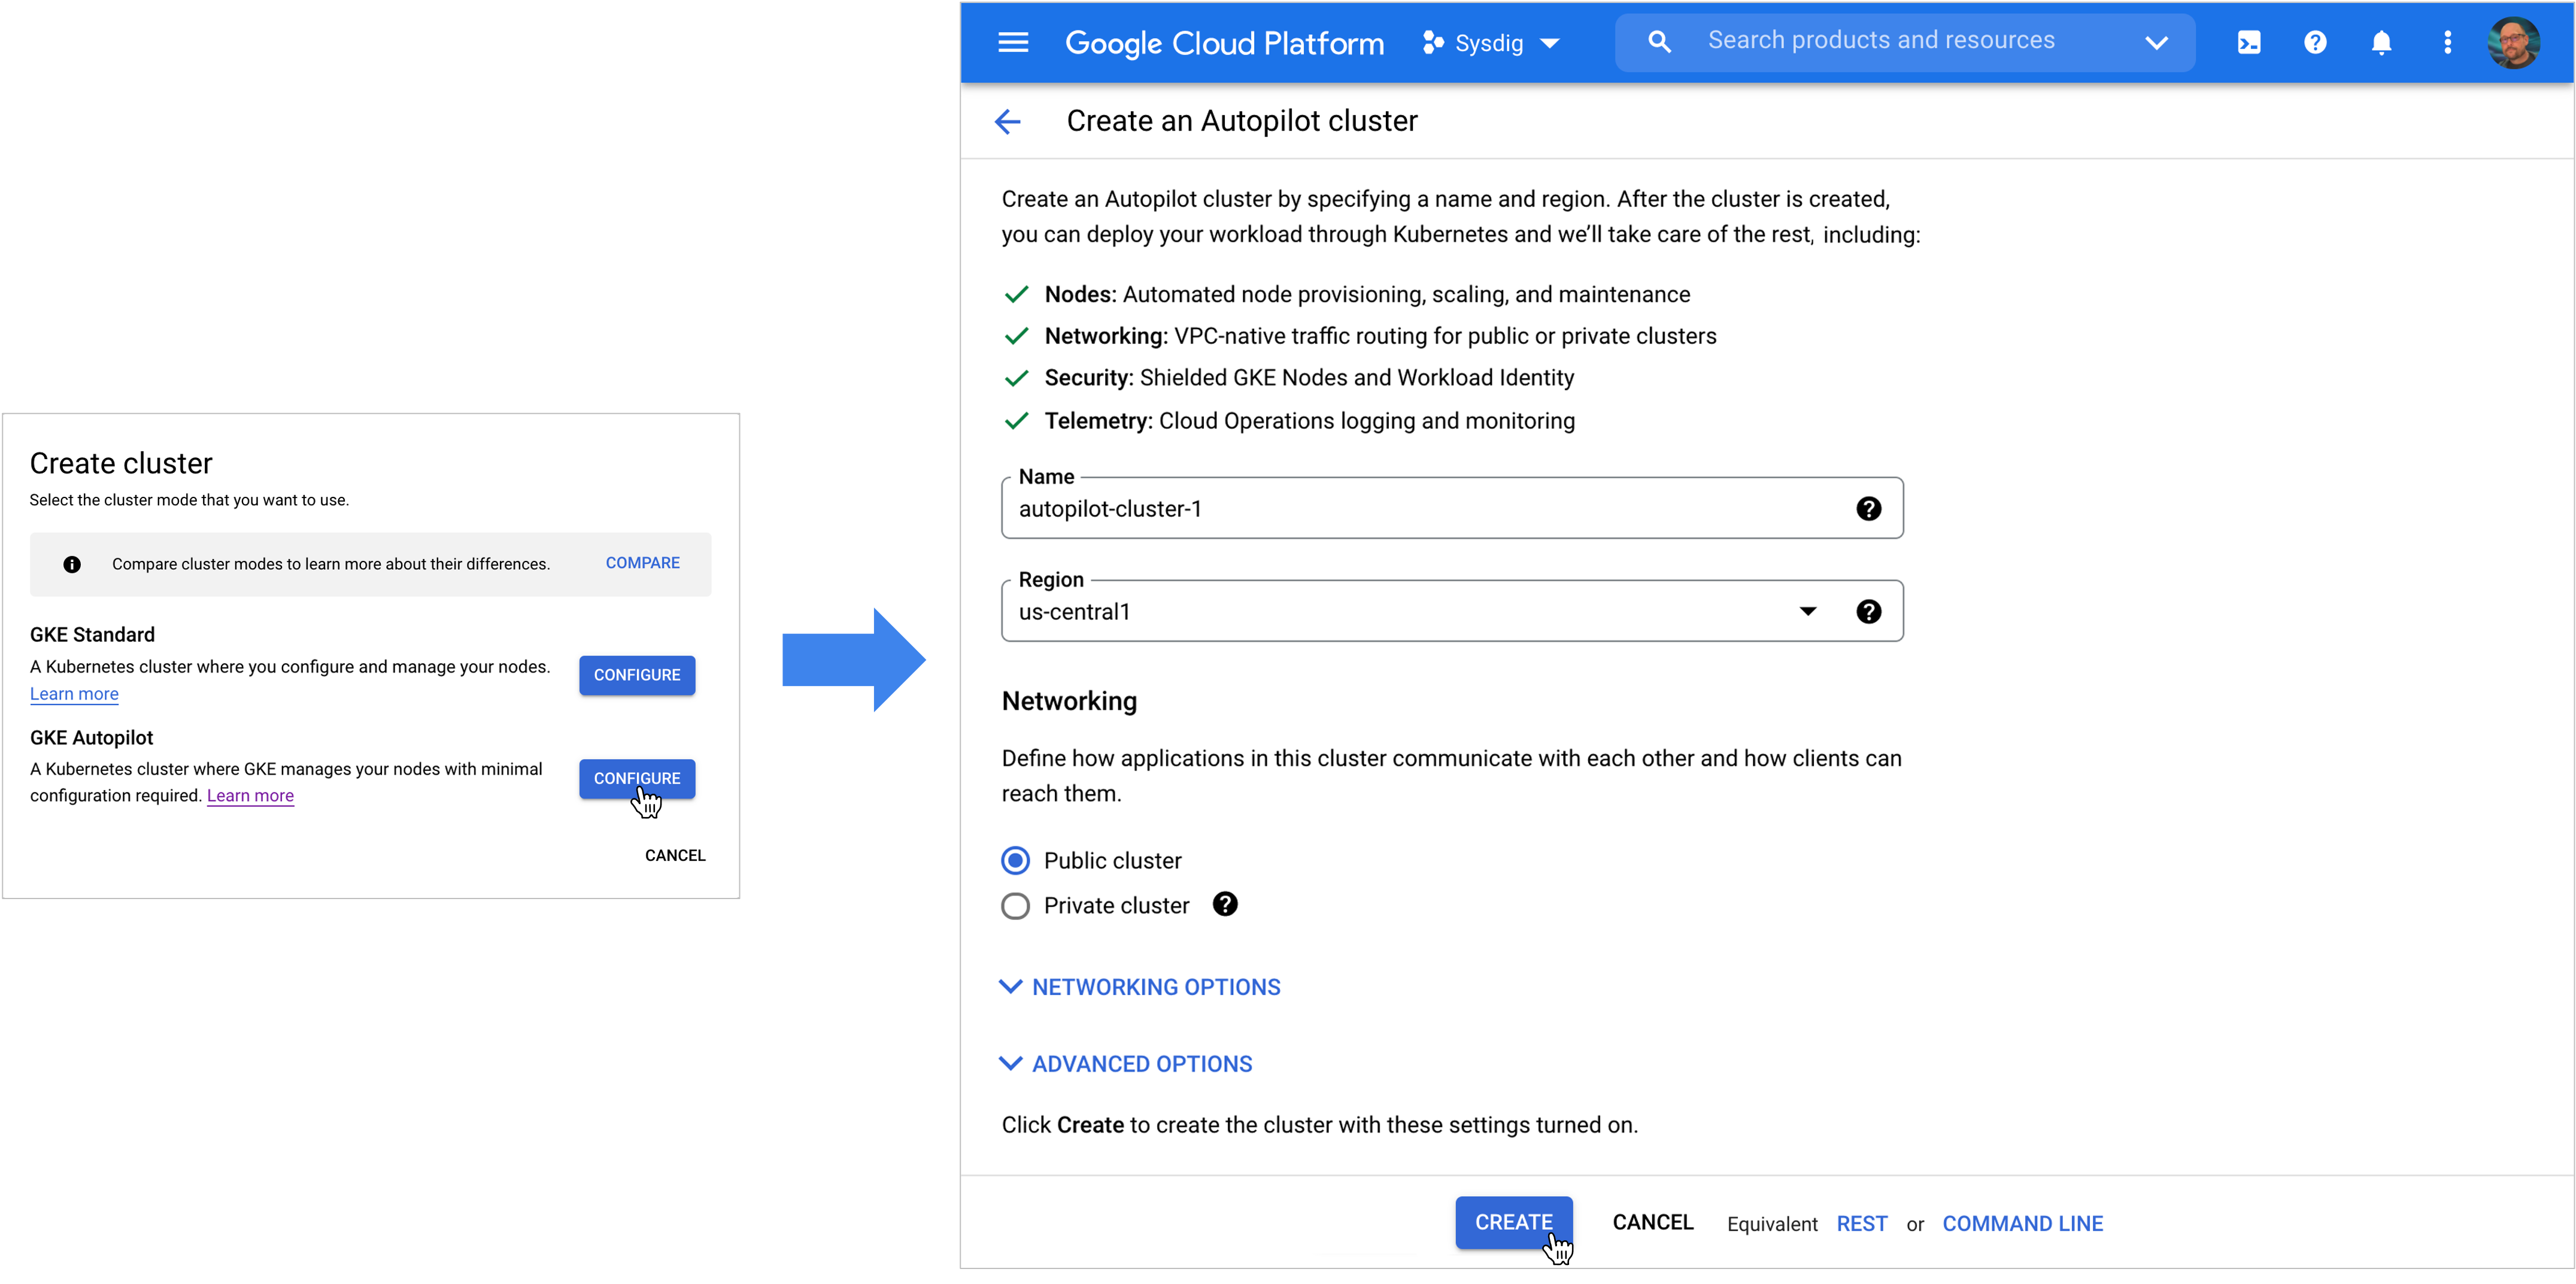The width and height of the screenshot is (2576, 1284).
Task: Click the user profile avatar
Action: pos(2514,42)
